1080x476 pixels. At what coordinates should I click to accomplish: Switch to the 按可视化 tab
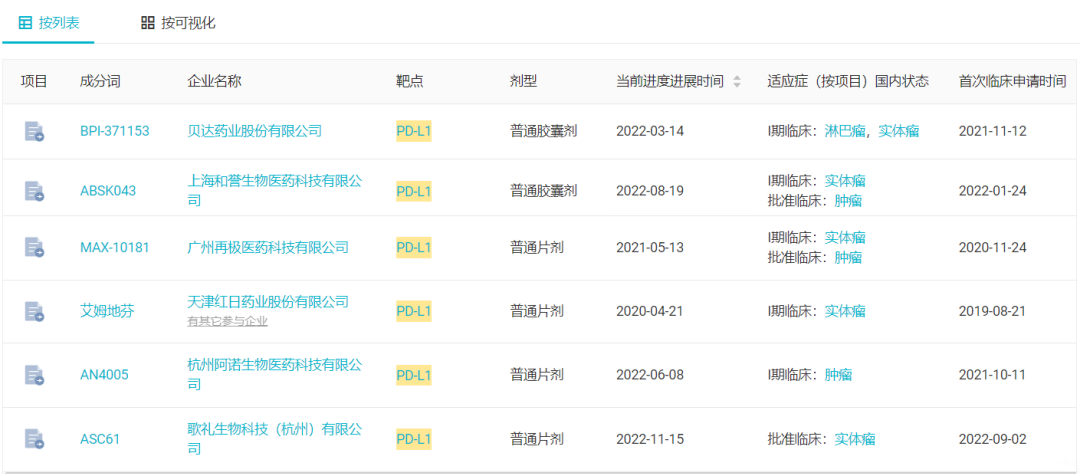(x=178, y=23)
